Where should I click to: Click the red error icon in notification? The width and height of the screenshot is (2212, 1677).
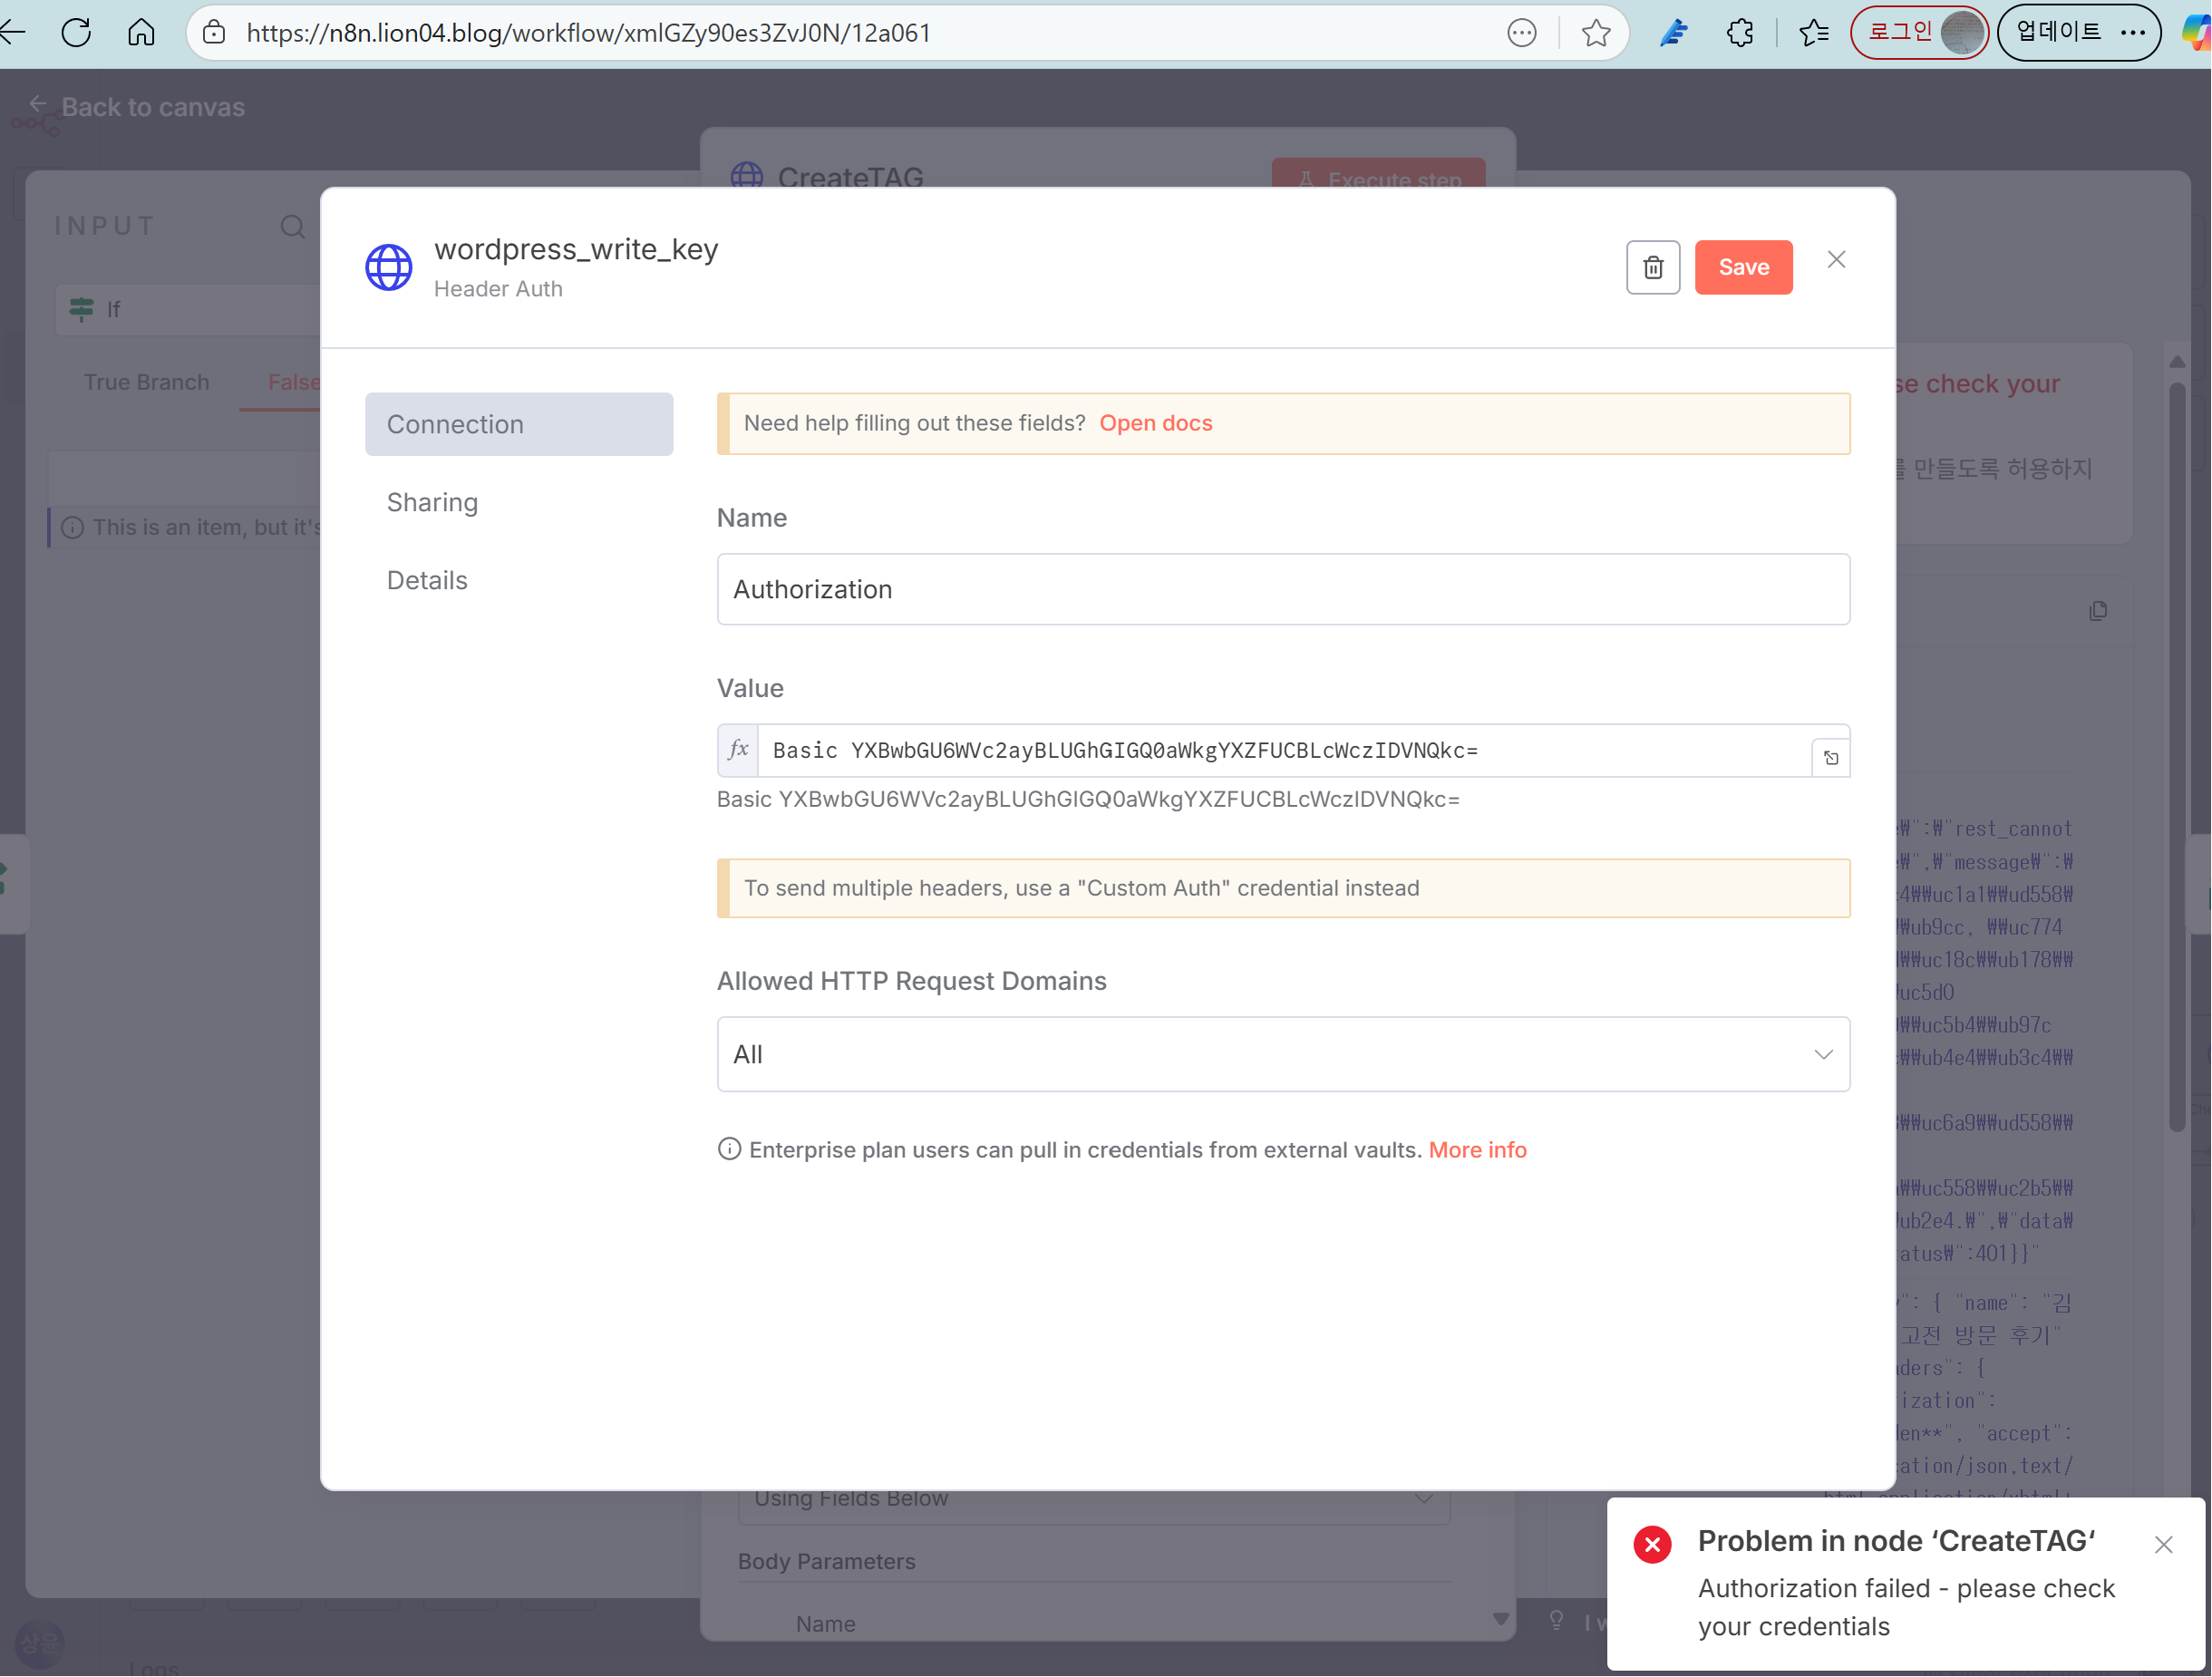point(1652,1545)
